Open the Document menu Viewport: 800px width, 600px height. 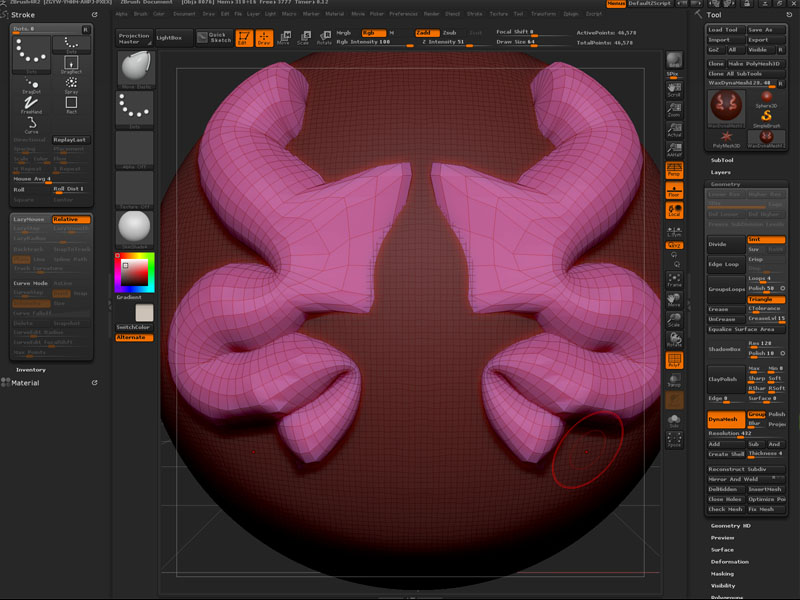(x=184, y=14)
